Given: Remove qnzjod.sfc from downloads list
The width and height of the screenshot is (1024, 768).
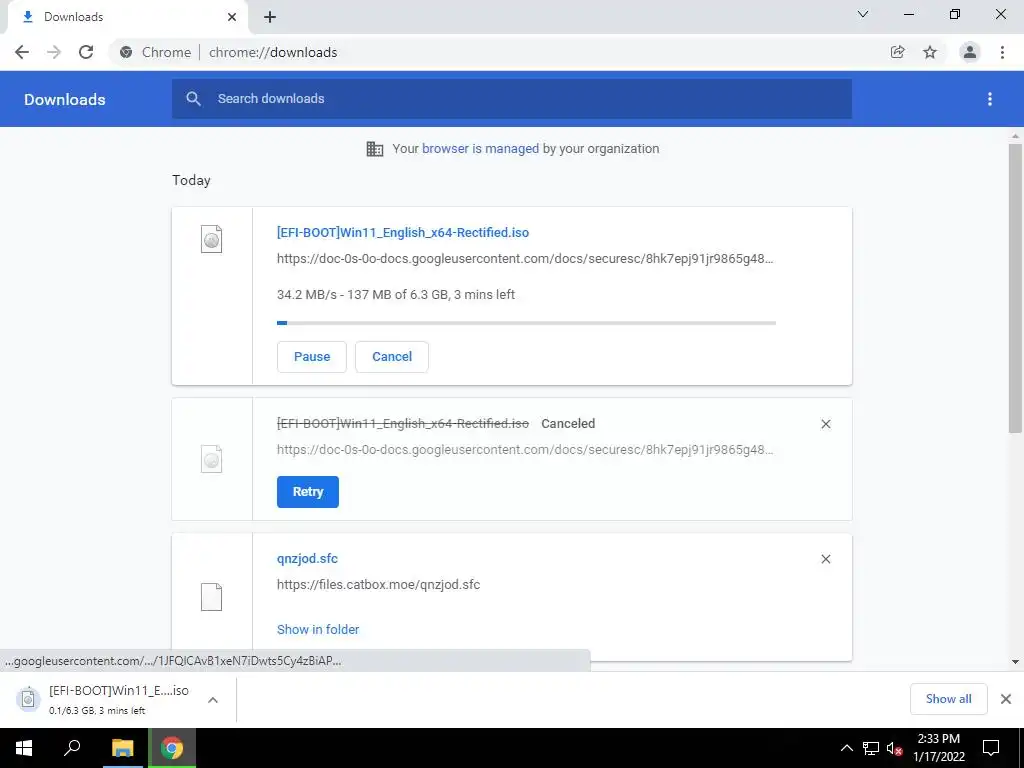Looking at the screenshot, I should coord(825,559).
